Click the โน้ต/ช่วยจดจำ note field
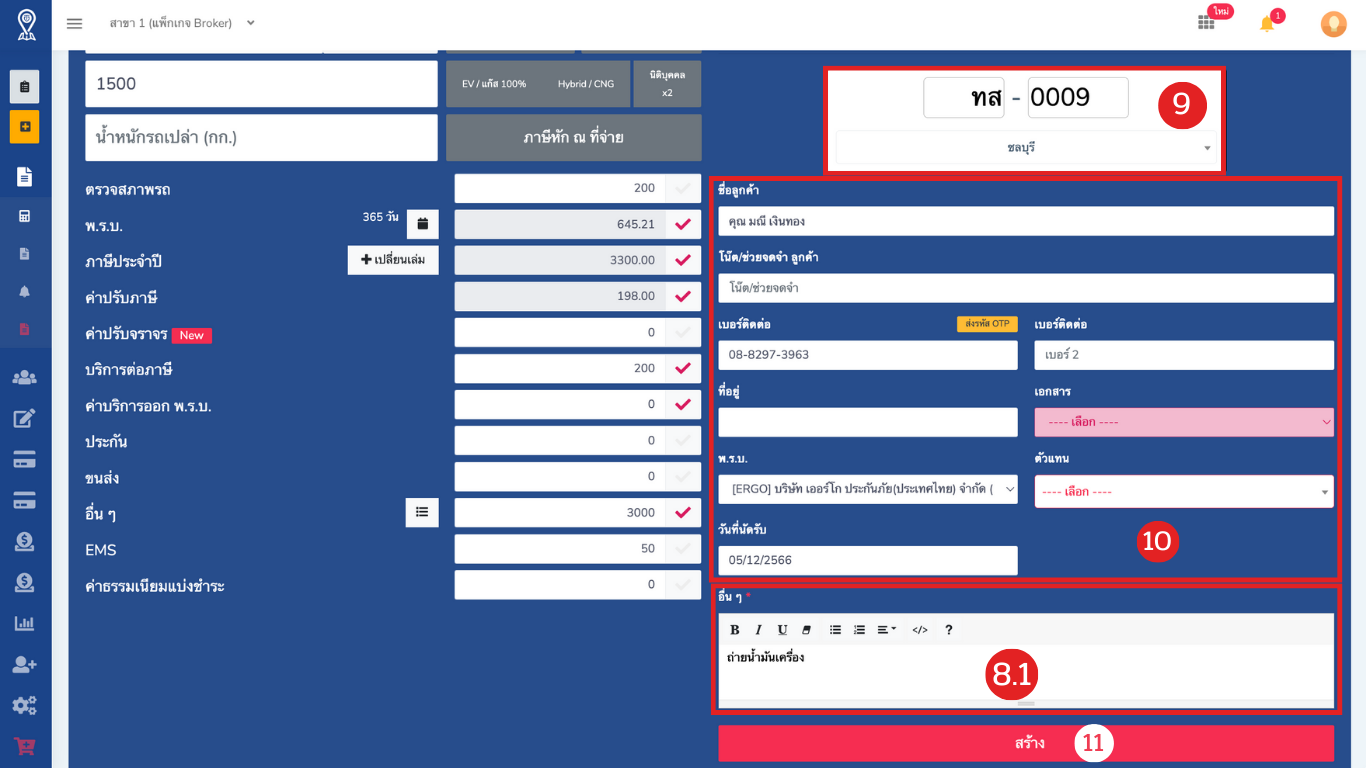This screenshot has height=768, width=1366. tap(1026, 288)
